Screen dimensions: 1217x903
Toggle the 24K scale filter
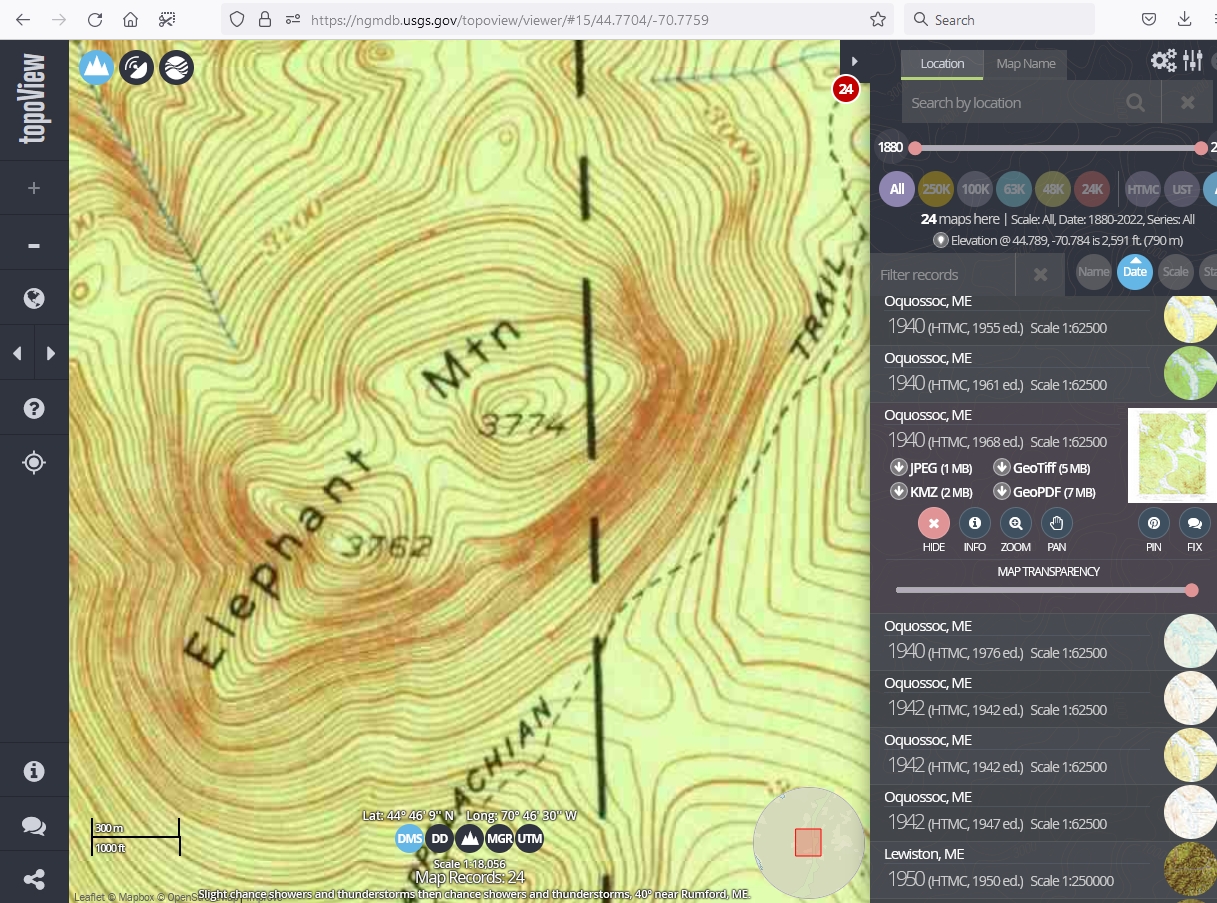click(x=1091, y=189)
